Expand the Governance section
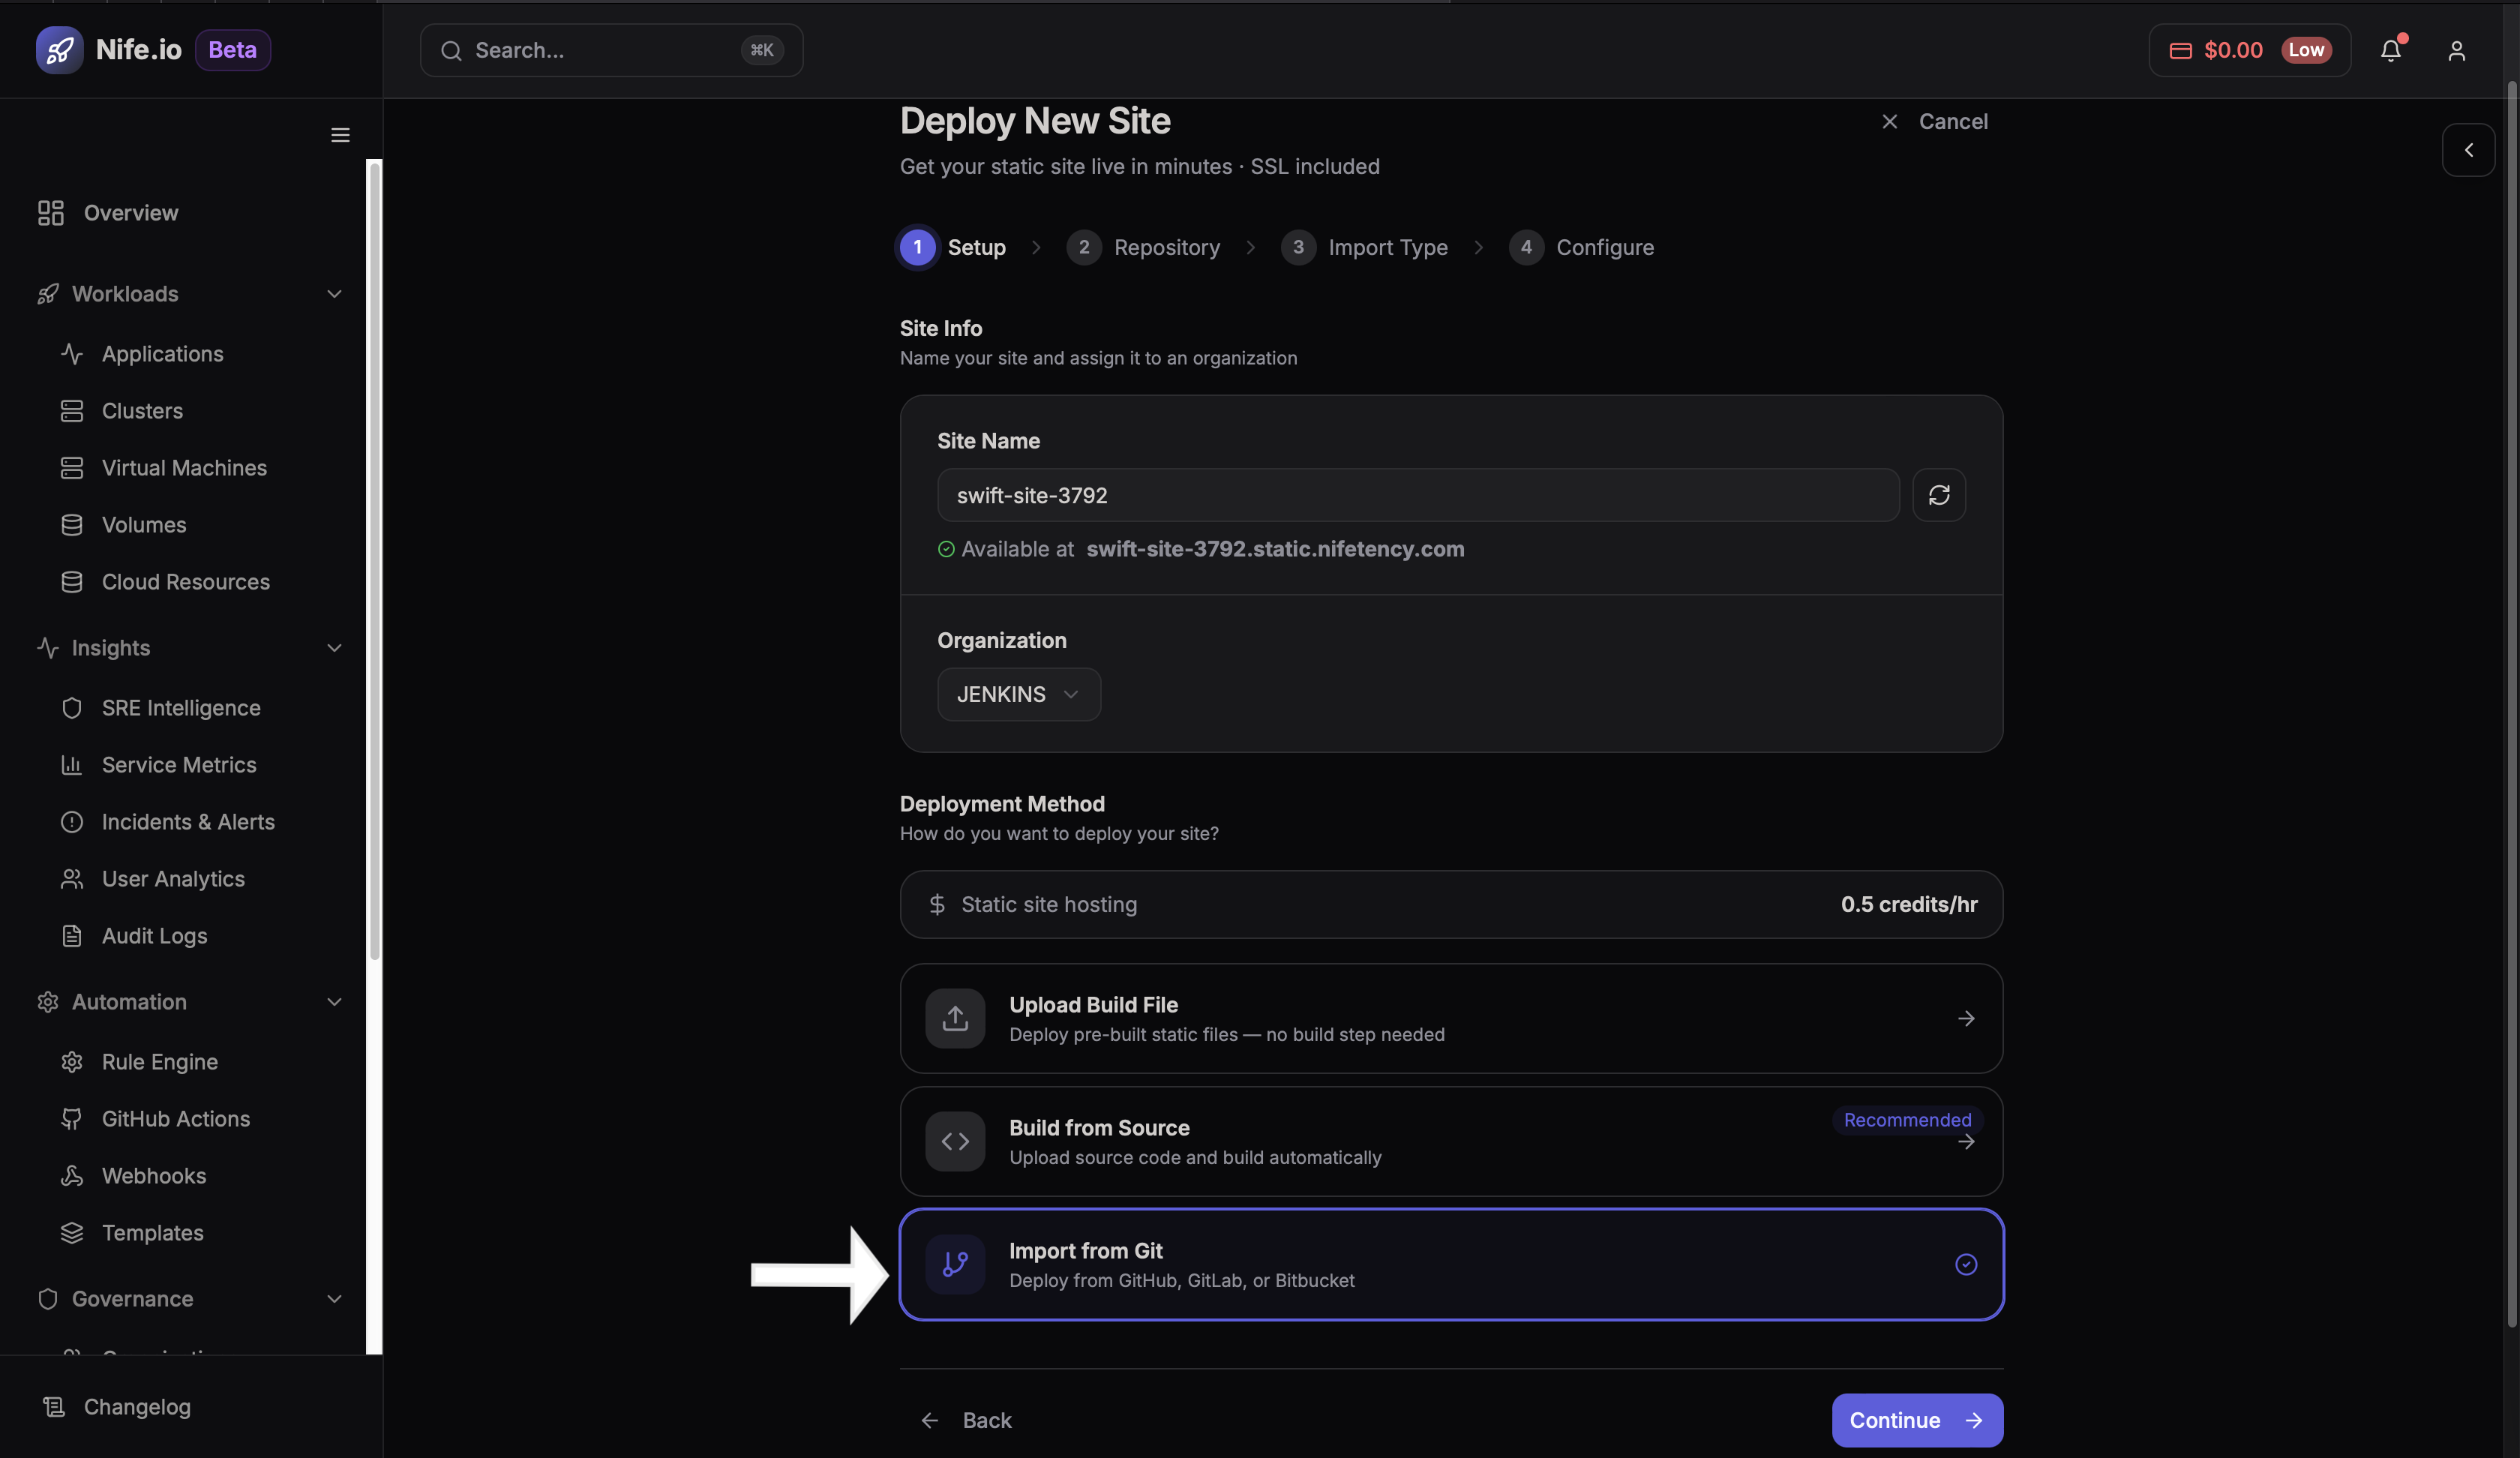The width and height of the screenshot is (2520, 1458). pos(334,1299)
